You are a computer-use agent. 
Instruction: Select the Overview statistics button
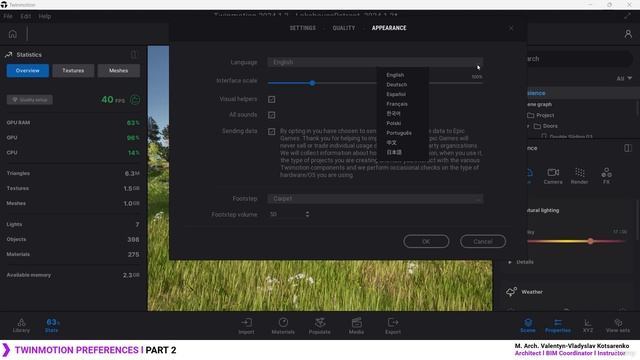pyautogui.click(x=27, y=71)
